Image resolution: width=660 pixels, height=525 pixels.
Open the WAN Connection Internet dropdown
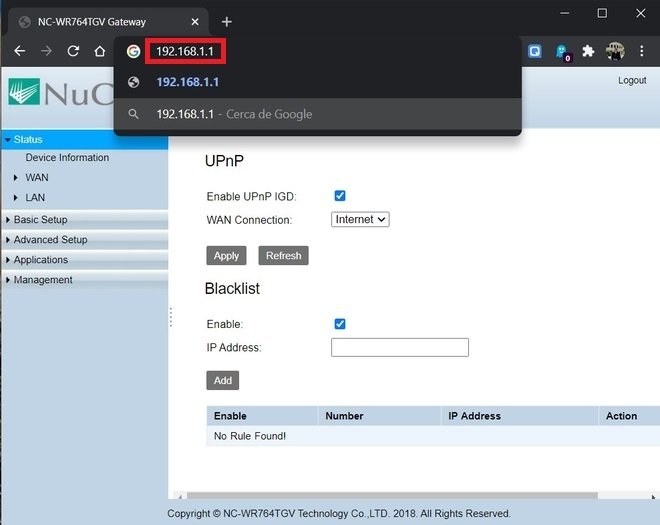pos(360,219)
